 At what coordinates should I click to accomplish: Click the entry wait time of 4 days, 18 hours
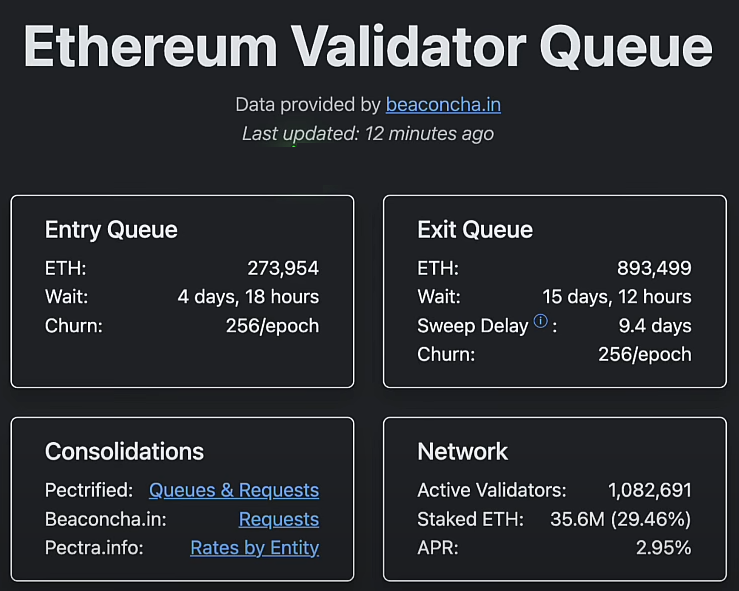tap(248, 297)
